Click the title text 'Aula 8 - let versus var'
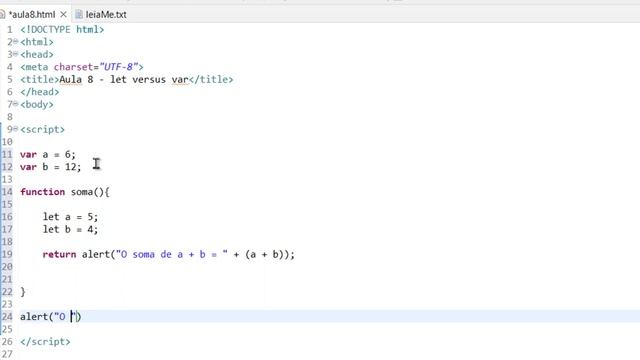The height and width of the screenshot is (360, 640). click(x=124, y=79)
